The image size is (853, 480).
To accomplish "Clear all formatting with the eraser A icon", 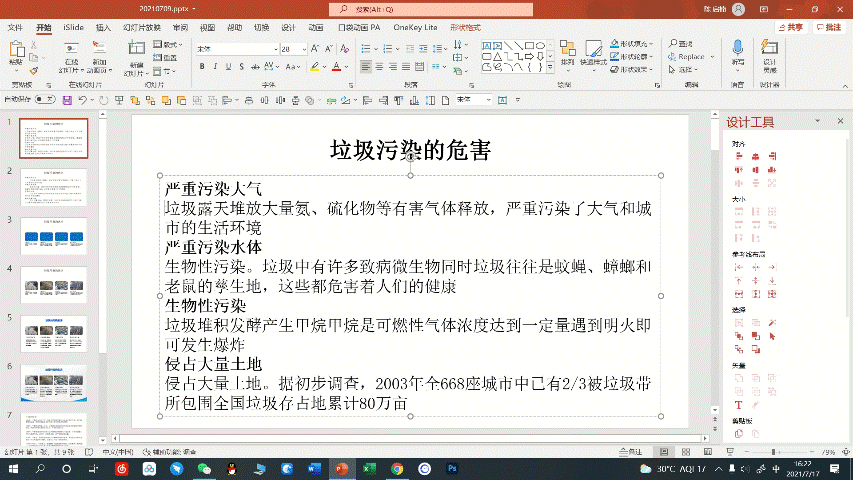I will [x=344, y=49].
